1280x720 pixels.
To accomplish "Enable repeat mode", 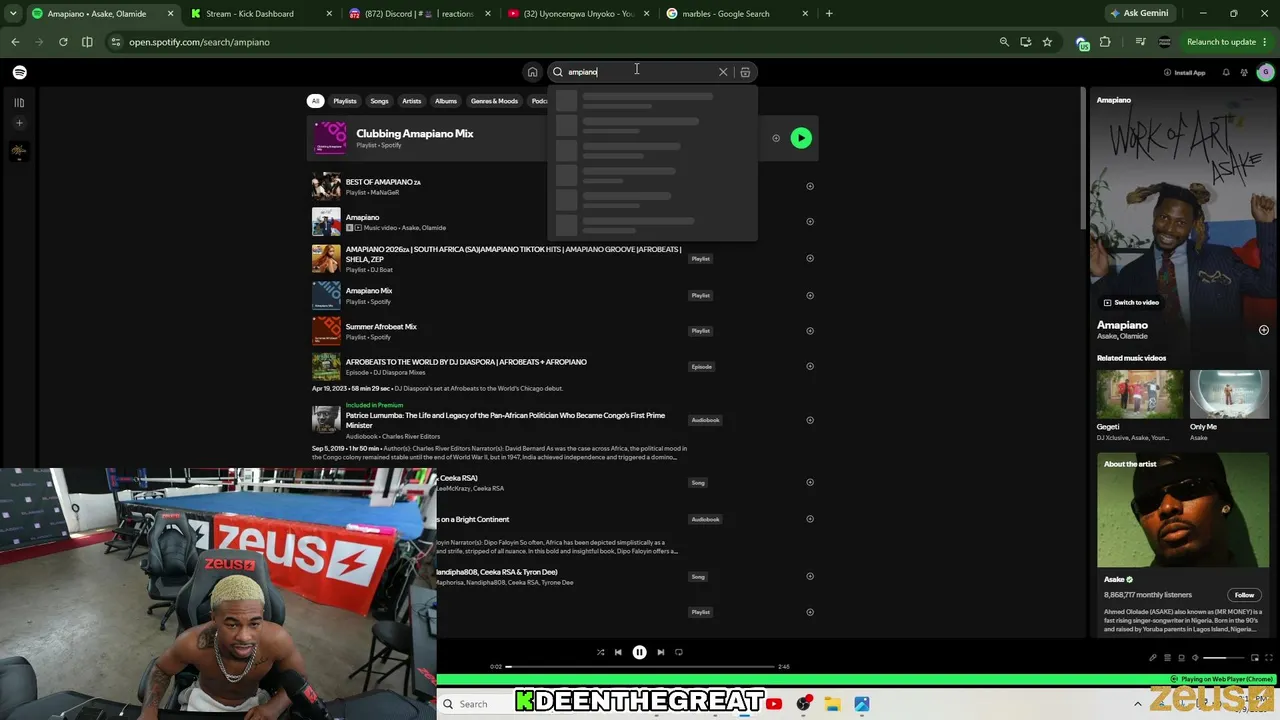I will [x=679, y=652].
